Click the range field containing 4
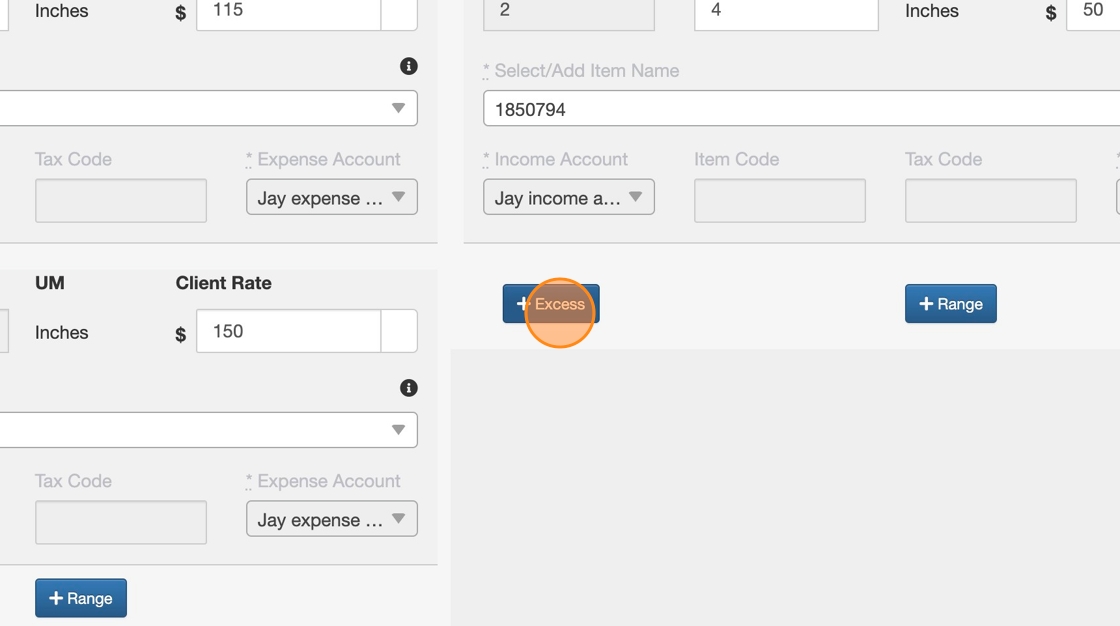The image size is (1120, 626). pyautogui.click(x=785, y=12)
